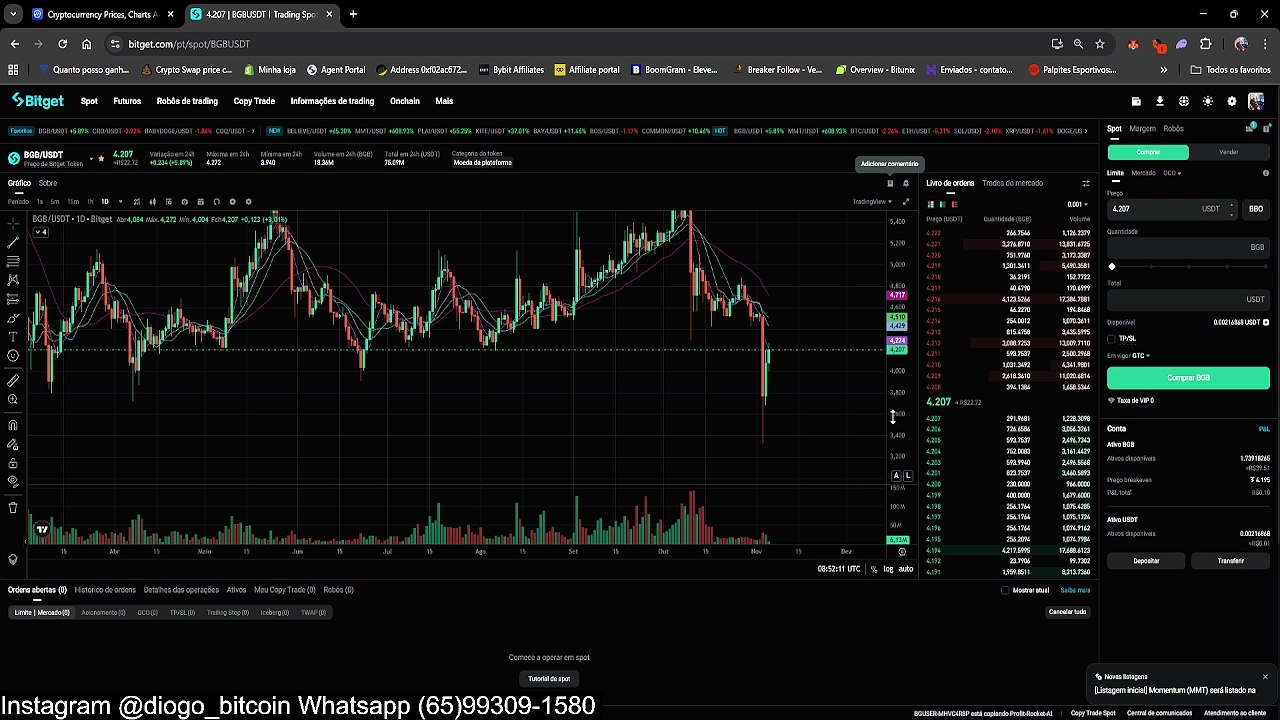Click the BBO button
1280x720 pixels.
tap(1256, 209)
